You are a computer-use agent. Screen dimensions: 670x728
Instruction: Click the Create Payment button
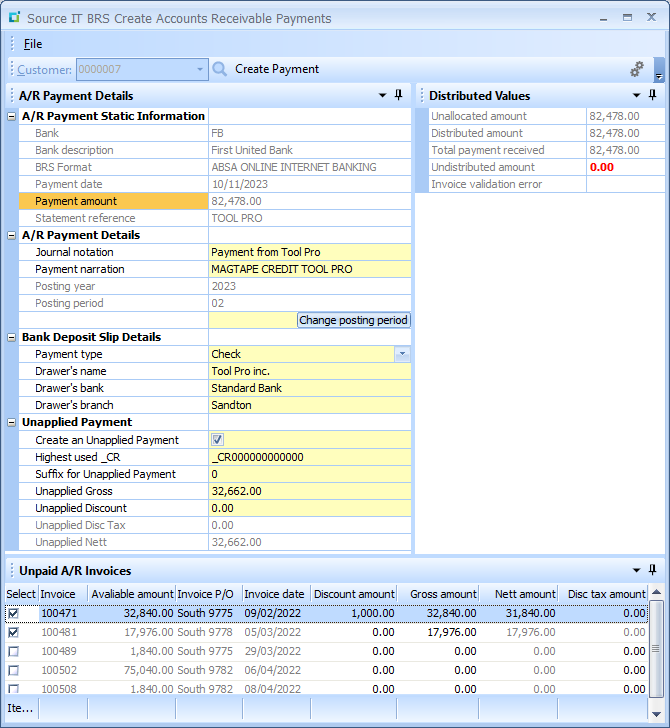(277, 69)
